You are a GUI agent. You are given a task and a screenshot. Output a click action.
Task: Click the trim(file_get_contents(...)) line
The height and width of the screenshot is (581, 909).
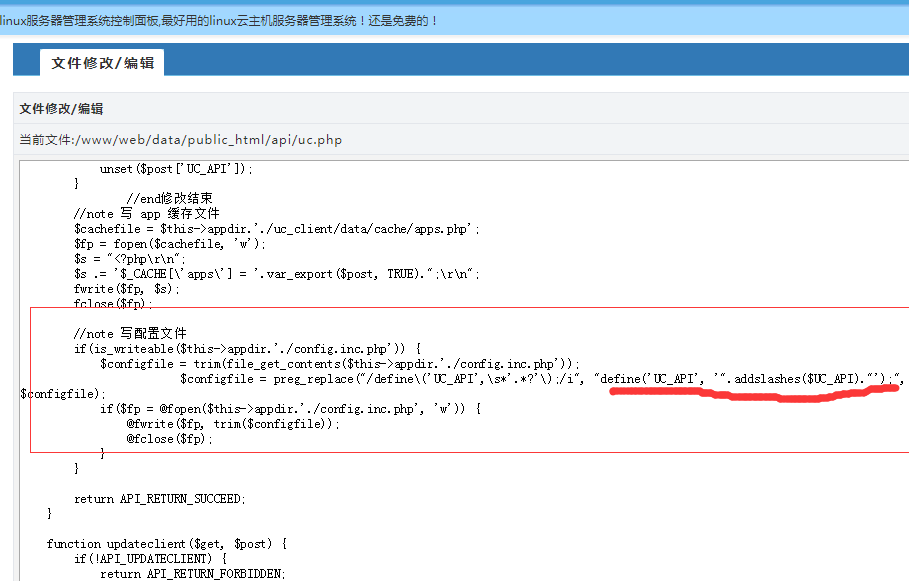(x=340, y=364)
